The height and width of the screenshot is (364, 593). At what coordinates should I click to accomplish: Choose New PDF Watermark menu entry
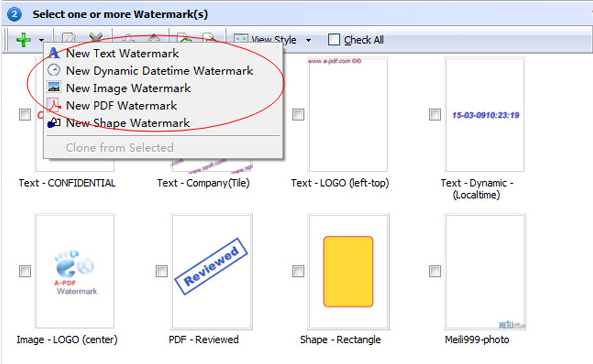tap(163, 106)
